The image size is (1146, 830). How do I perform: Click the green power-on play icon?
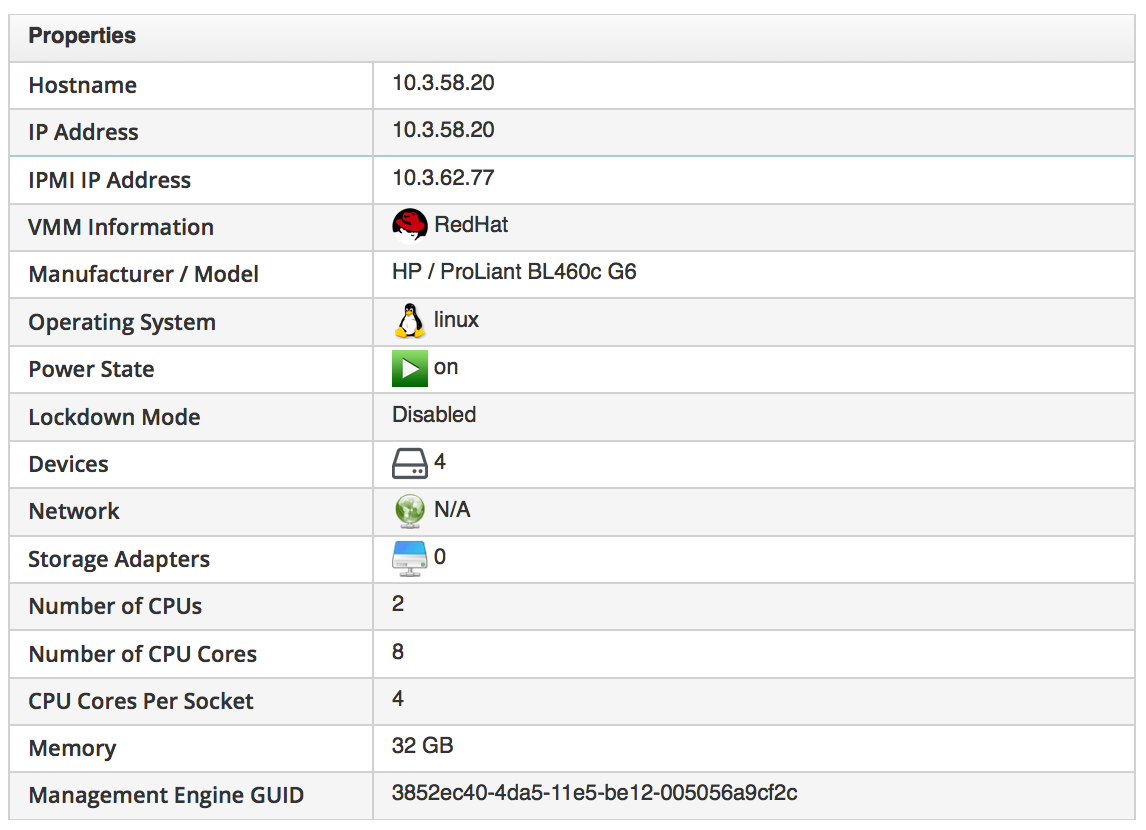point(409,368)
